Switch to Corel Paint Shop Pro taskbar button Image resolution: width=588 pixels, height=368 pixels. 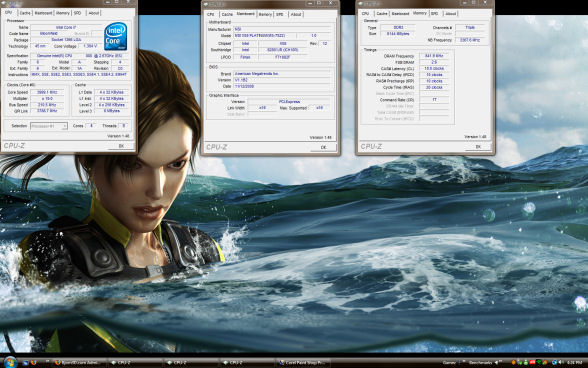pyautogui.click(x=303, y=363)
